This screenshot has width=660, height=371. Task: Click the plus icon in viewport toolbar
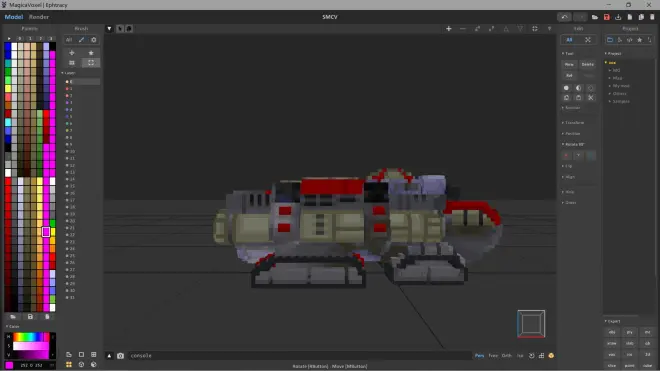point(449,29)
